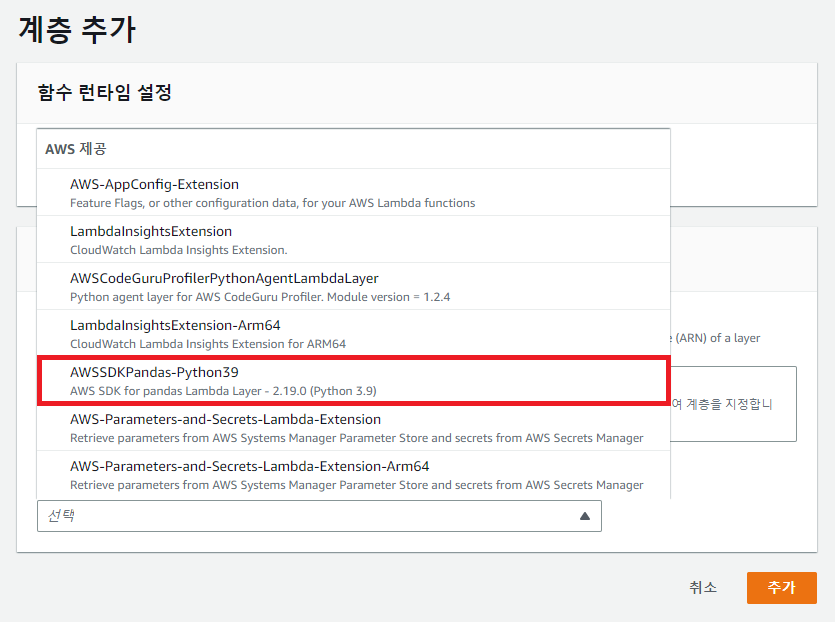The height and width of the screenshot is (622, 835).
Task: Pick AWSCodeGuruProfilerPythonAgentLambdaLayer option
Action: click(x=354, y=286)
